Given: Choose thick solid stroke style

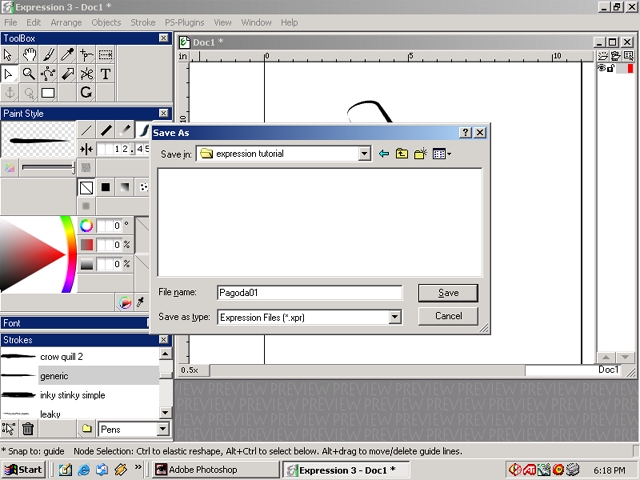Looking at the screenshot, I should (x=106, y=130).
